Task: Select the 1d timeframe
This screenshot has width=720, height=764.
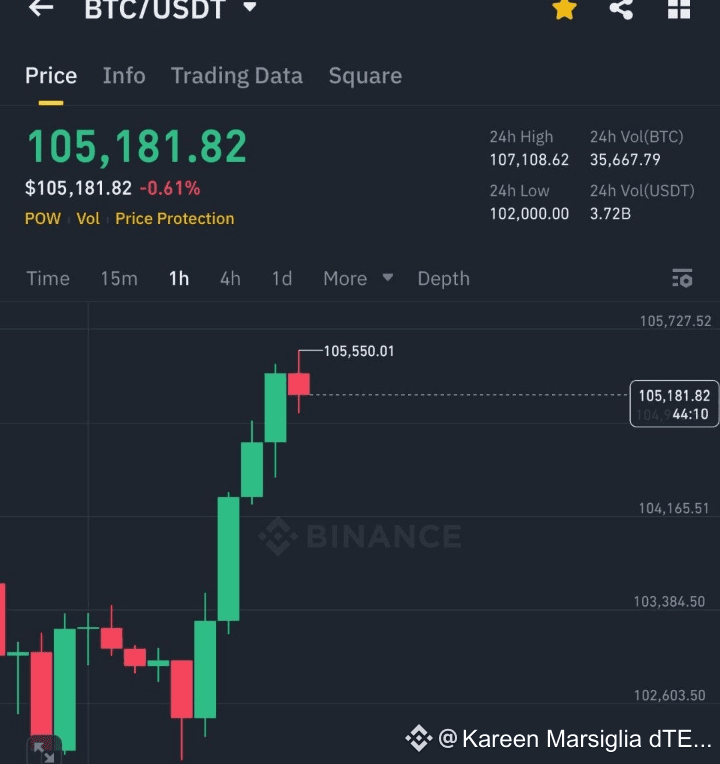Action: click(x=282, y=279)
